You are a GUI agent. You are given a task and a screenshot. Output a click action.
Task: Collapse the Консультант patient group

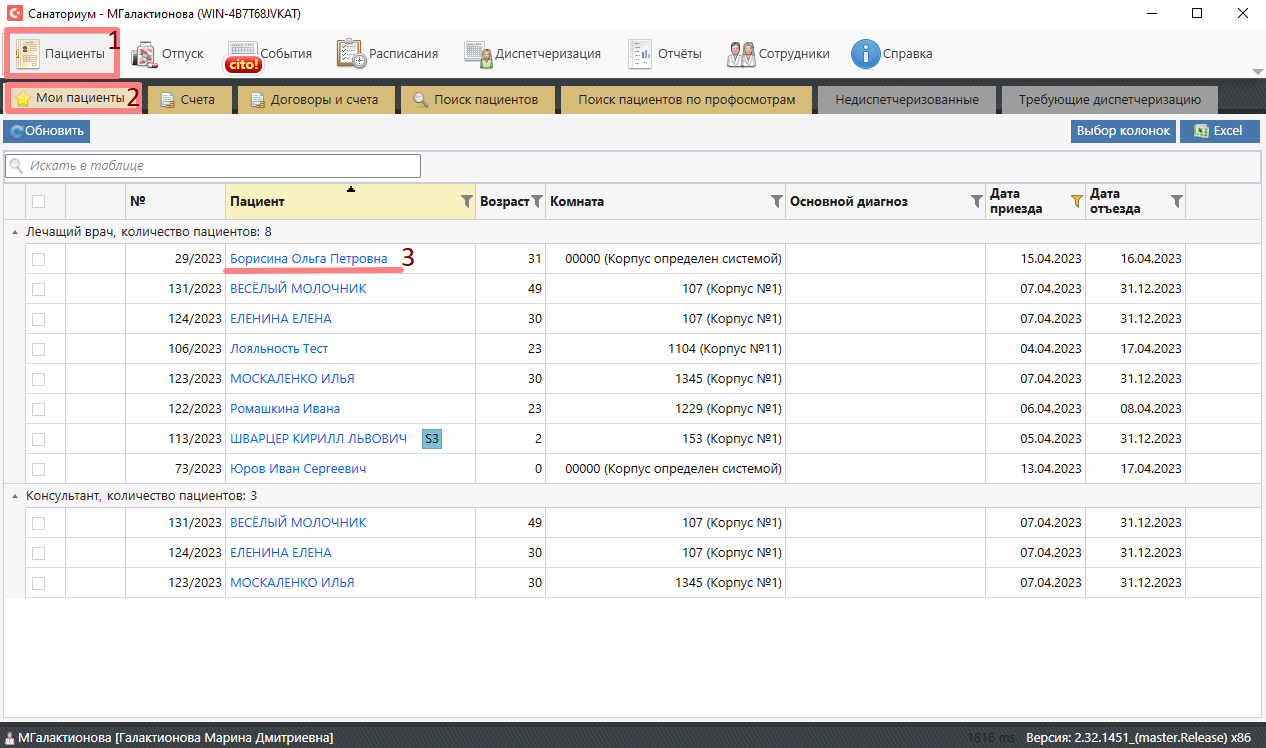tap(14, 496)
